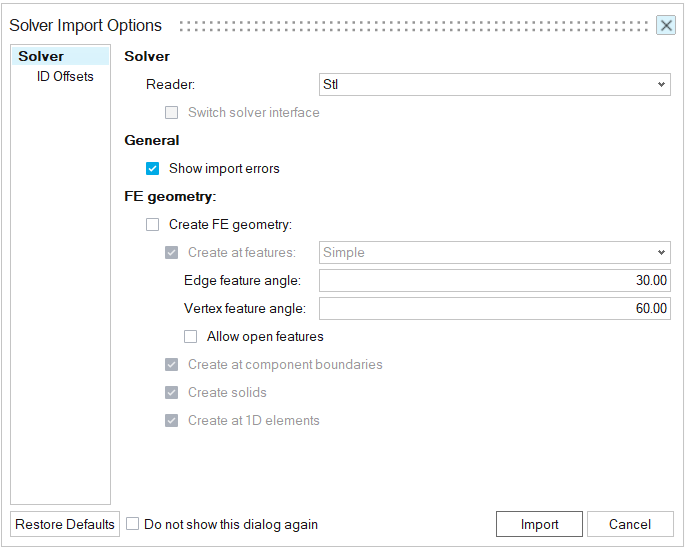Toggle the Switch solver interface checkbox
Screen dimensions: 685x548
[172, 113]
